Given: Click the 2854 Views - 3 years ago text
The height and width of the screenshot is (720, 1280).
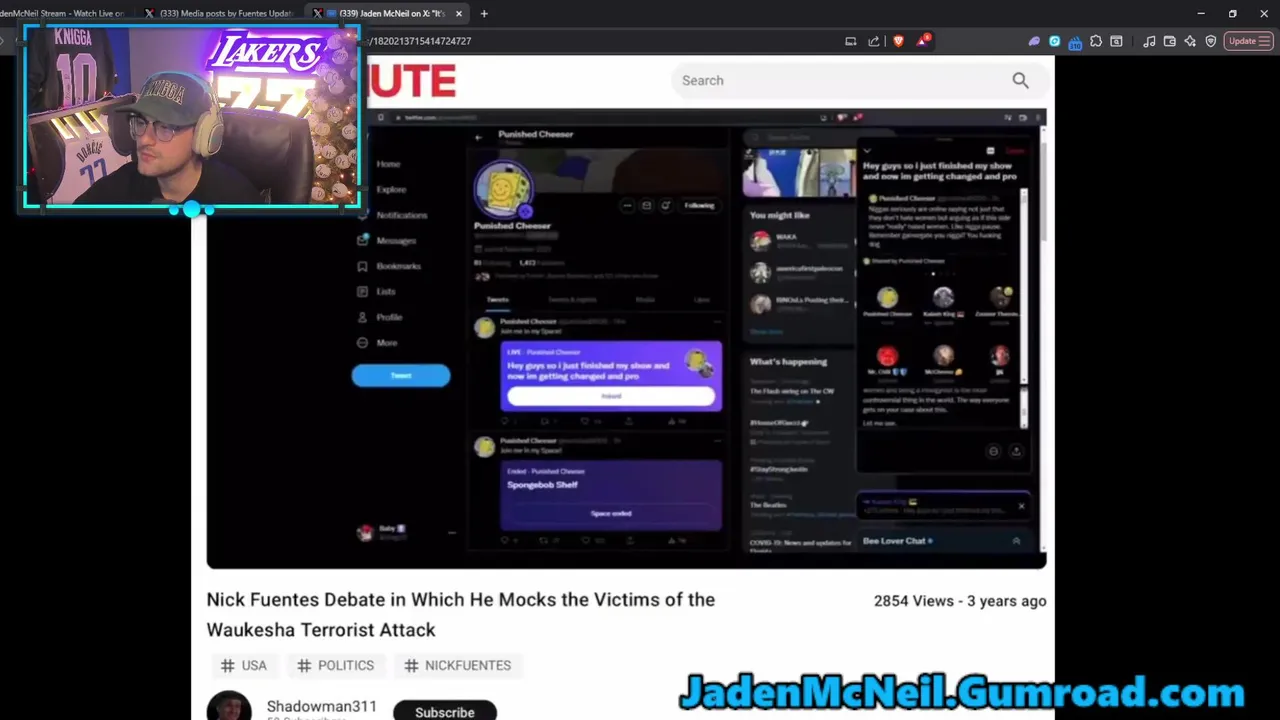Looking at the screenshot, I should (960, 601).
